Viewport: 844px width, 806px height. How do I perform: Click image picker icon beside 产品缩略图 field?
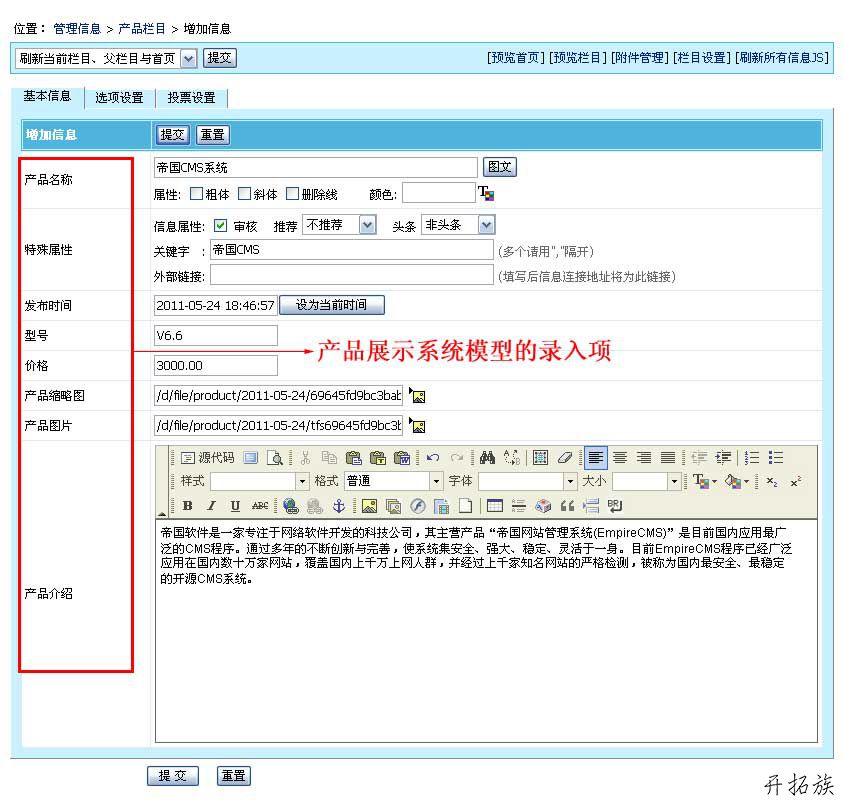(417, 395)
